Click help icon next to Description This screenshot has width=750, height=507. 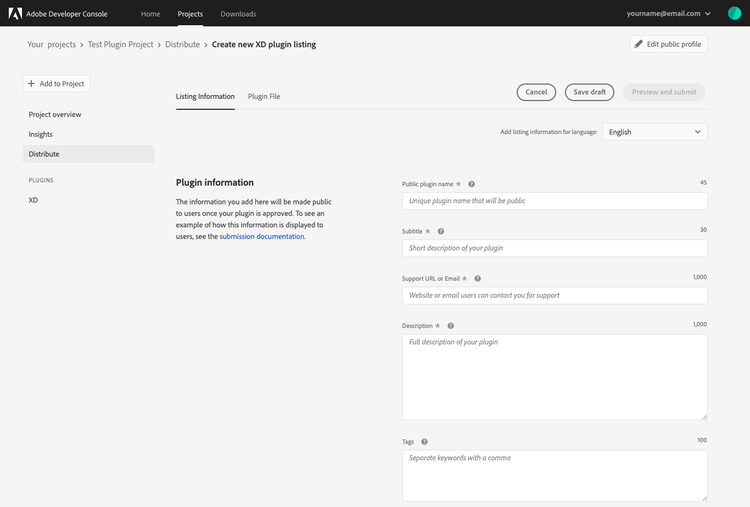coord(451,326)
